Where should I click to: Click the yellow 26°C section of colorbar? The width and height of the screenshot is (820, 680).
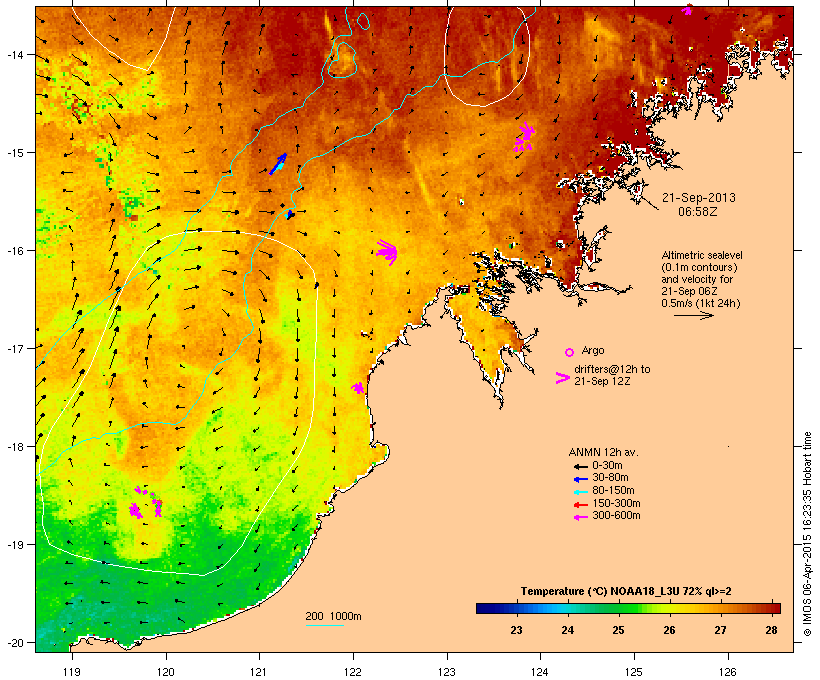click(x=669, y=608)
